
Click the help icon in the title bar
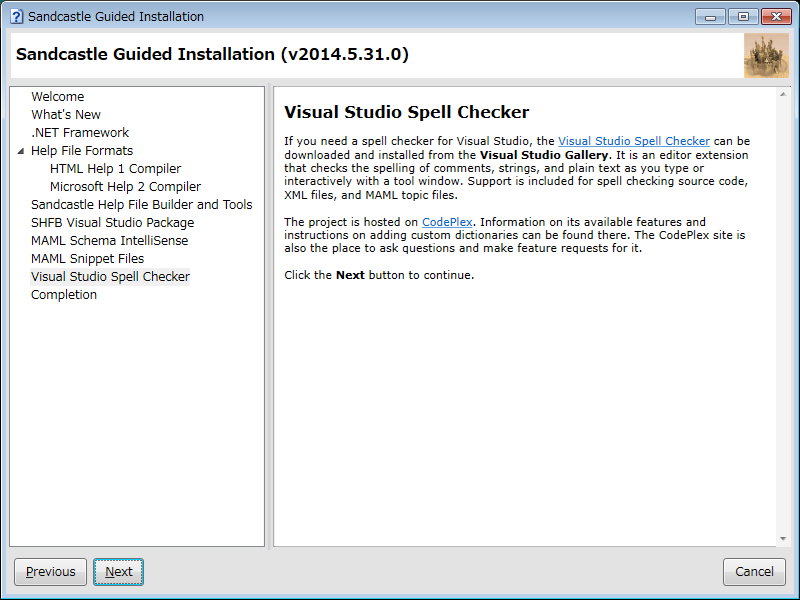(x=16, y=16)
